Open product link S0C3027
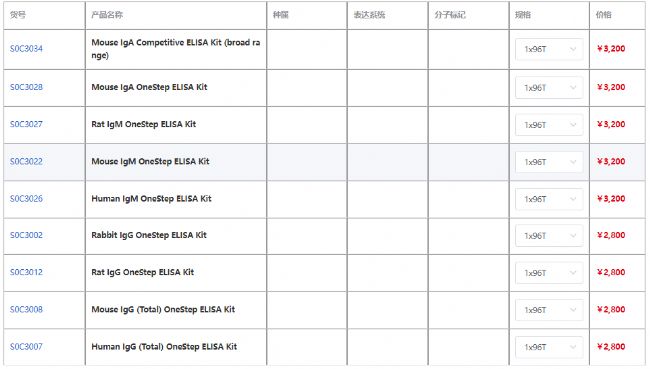The height and width of the screenshot is (369, 650). (x=26, y=124)
